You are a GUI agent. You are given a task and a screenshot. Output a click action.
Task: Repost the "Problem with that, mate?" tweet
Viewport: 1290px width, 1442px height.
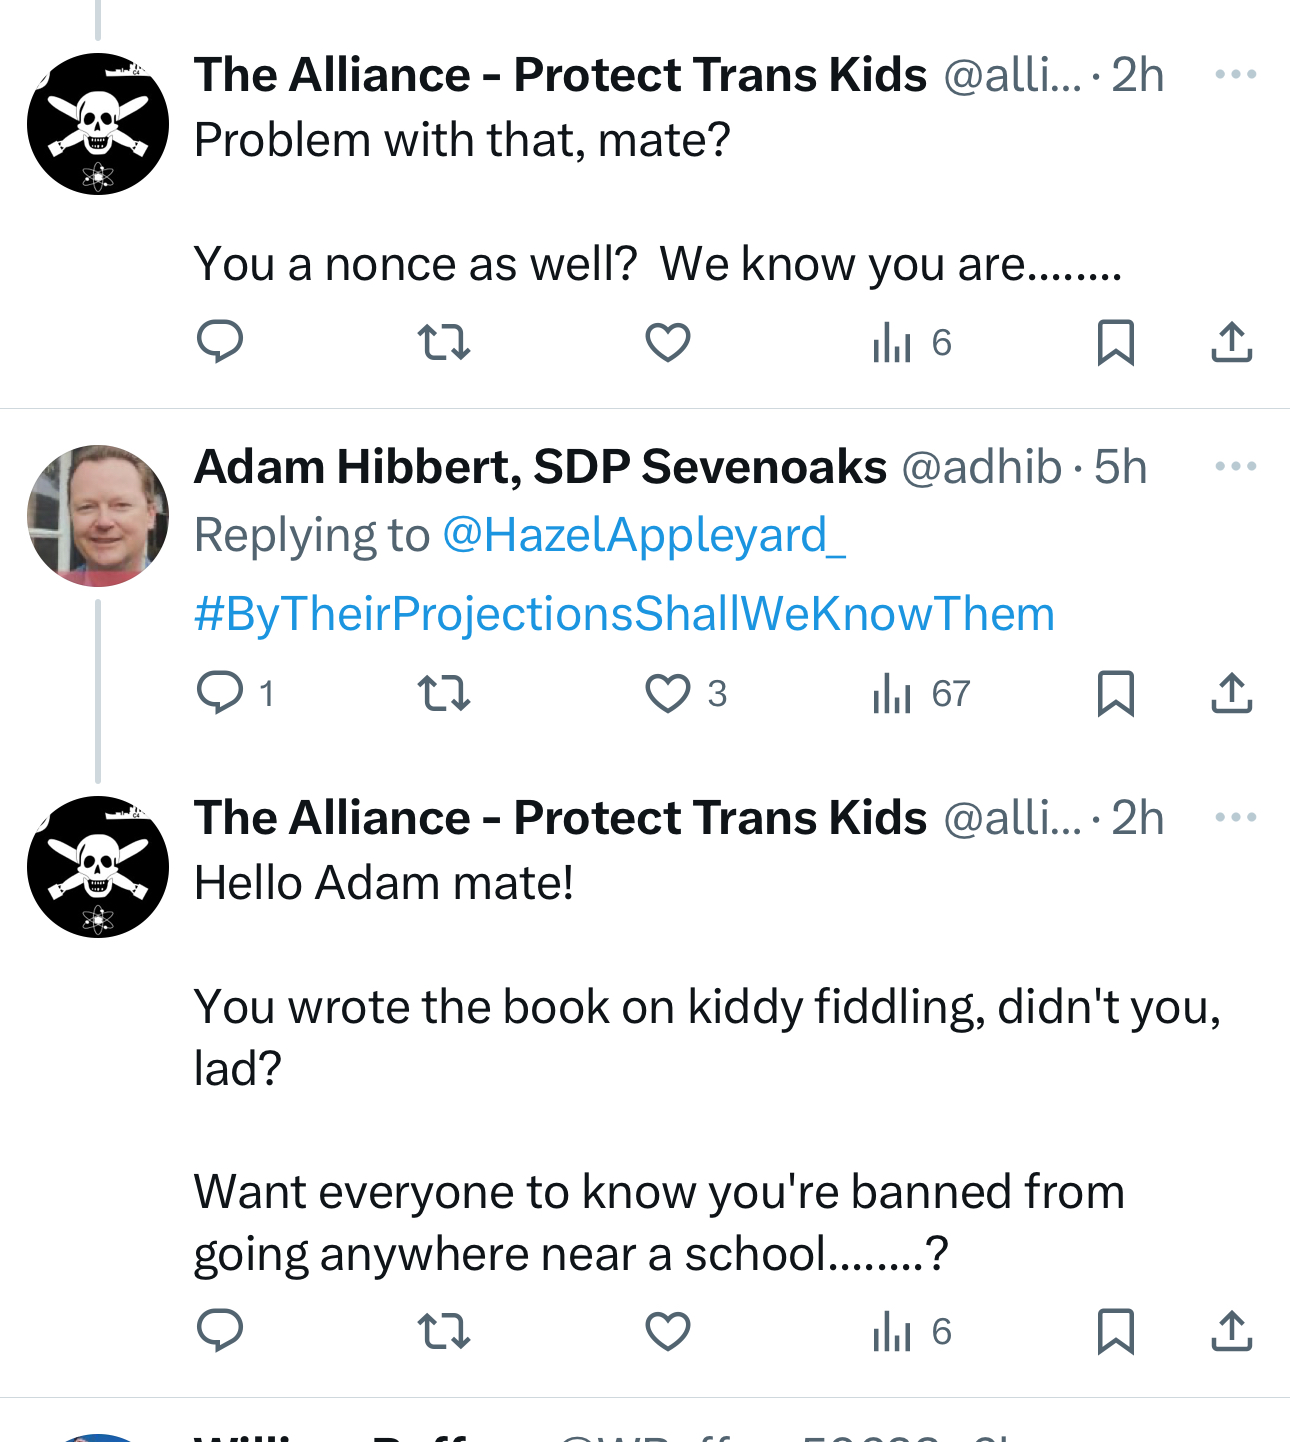coord(443,342)
